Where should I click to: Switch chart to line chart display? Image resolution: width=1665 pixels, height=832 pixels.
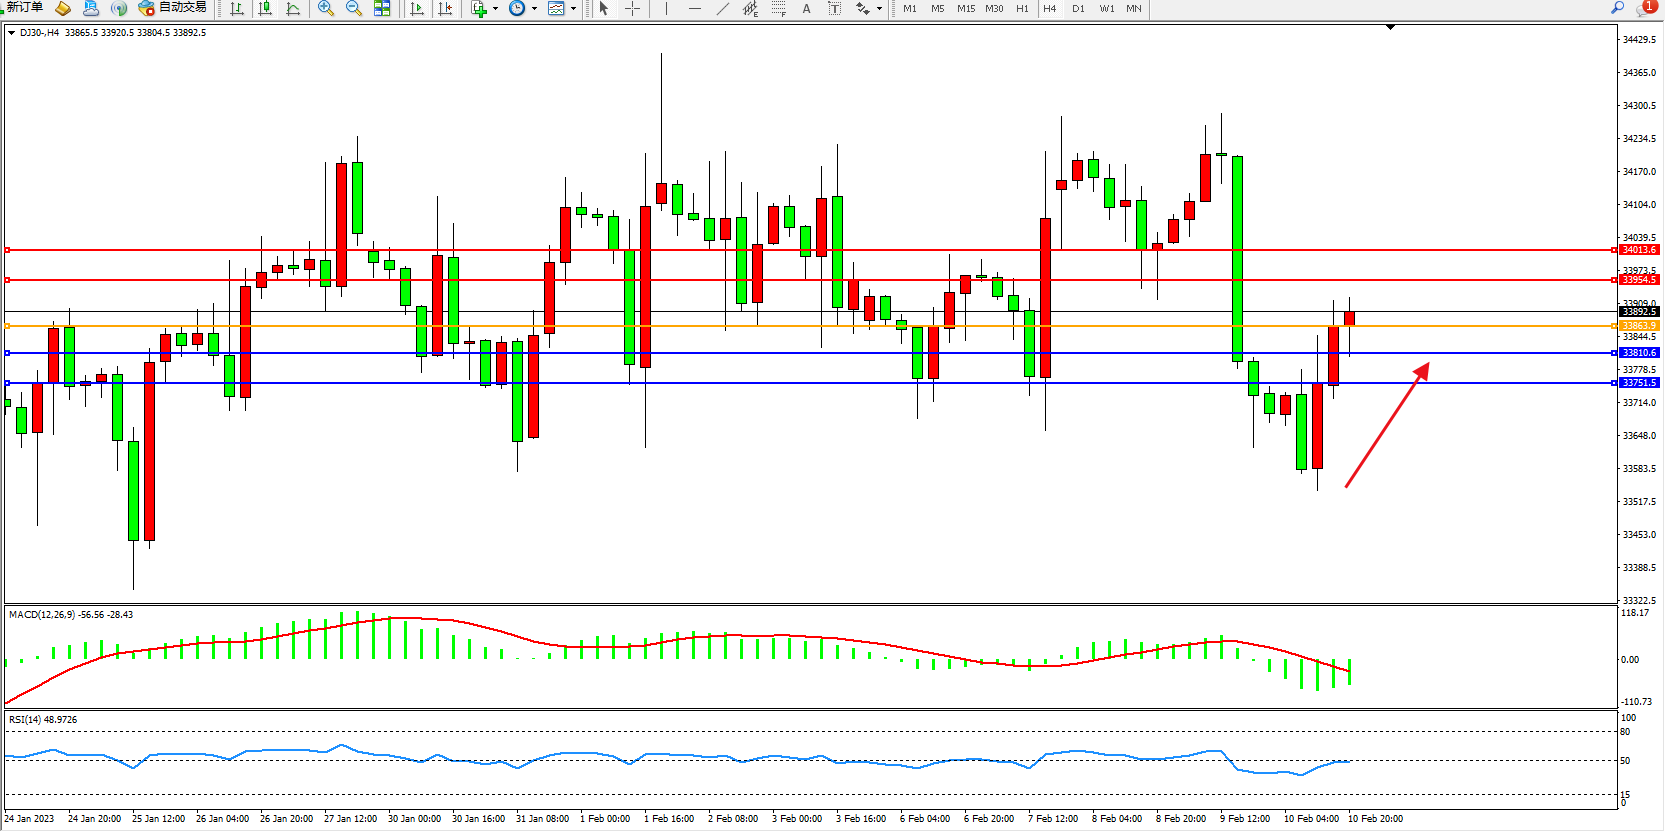point(293,8)
